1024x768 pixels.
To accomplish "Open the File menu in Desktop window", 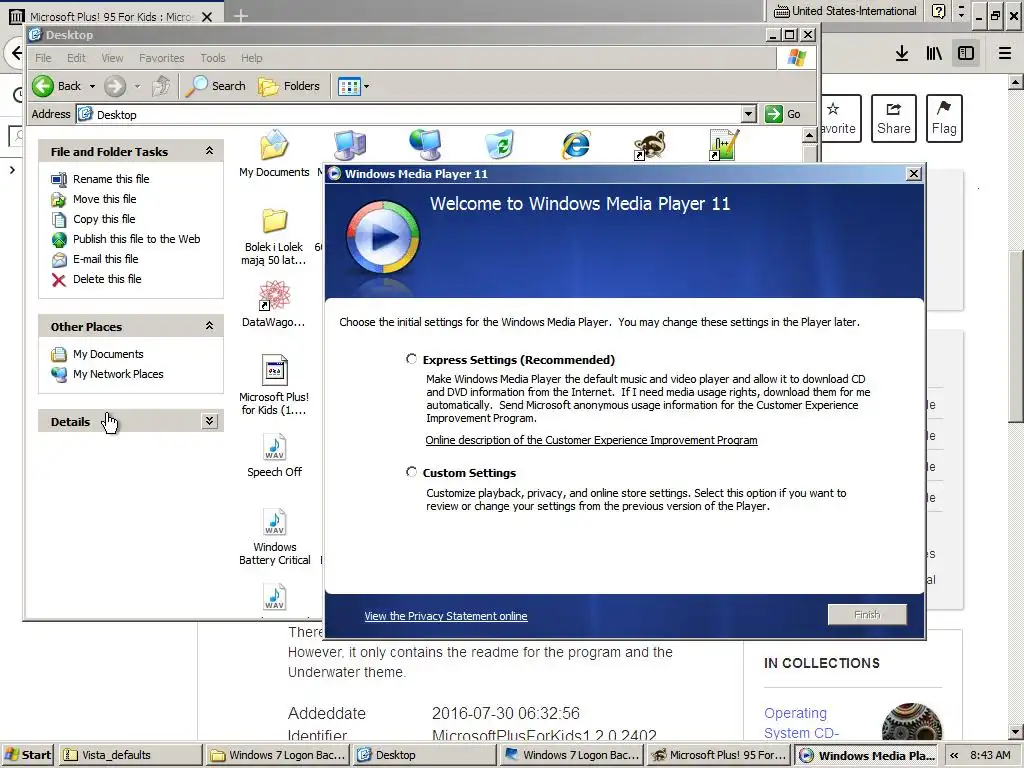I will click(43, 58).
